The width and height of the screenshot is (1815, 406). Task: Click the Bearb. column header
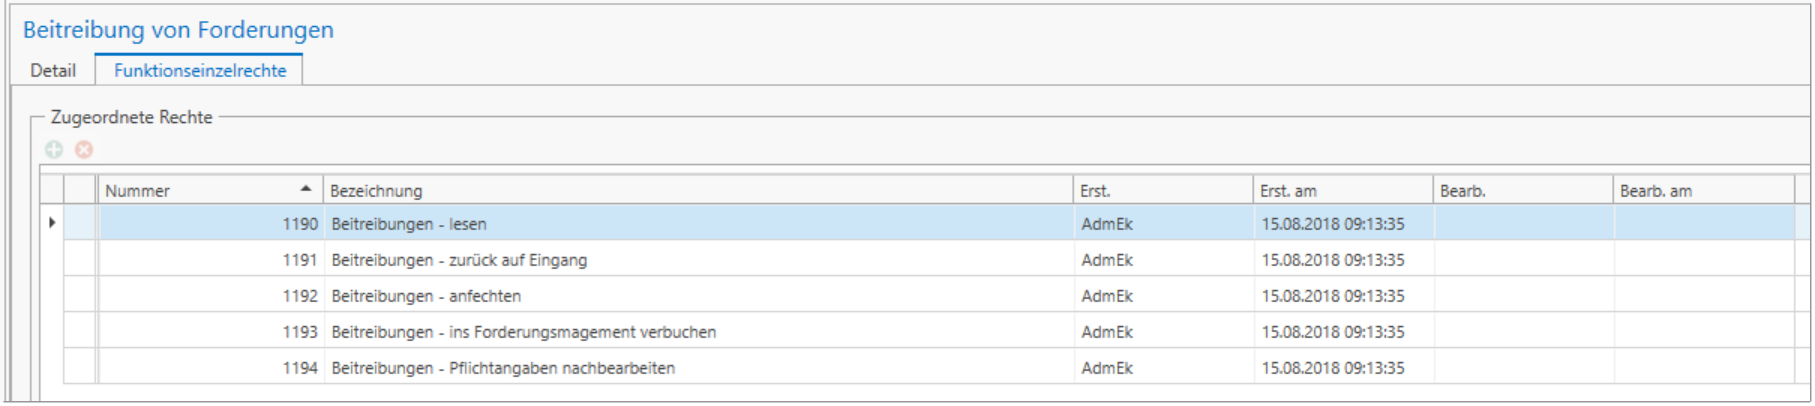coord(1523,190)
